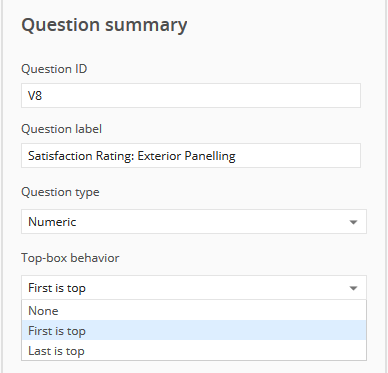The width and height of the screenshot is (388, 373).
Task: Click empty space right of Question label text
Action: (x=297, y=156)
